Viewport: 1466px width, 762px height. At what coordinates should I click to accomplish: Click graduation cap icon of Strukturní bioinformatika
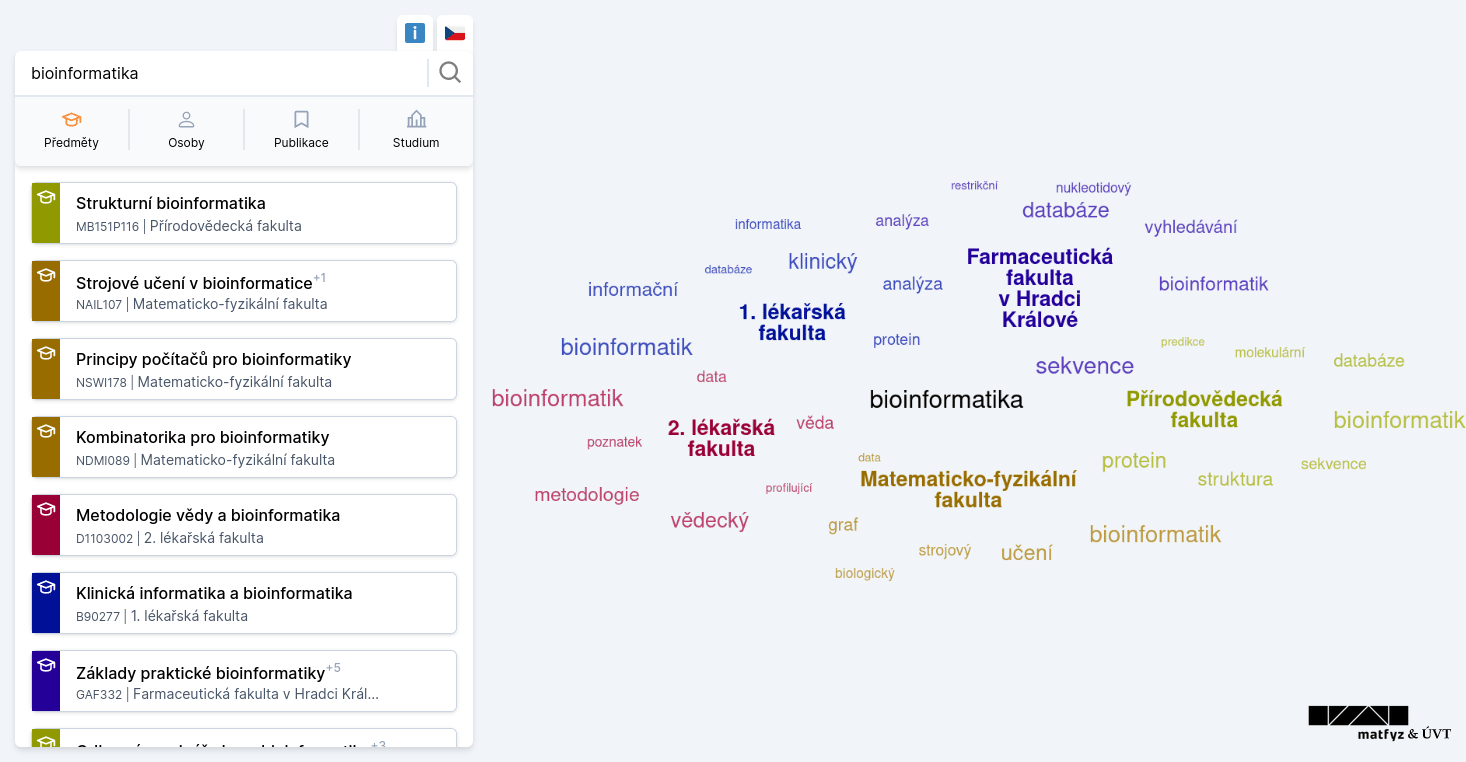coord(46,197)
